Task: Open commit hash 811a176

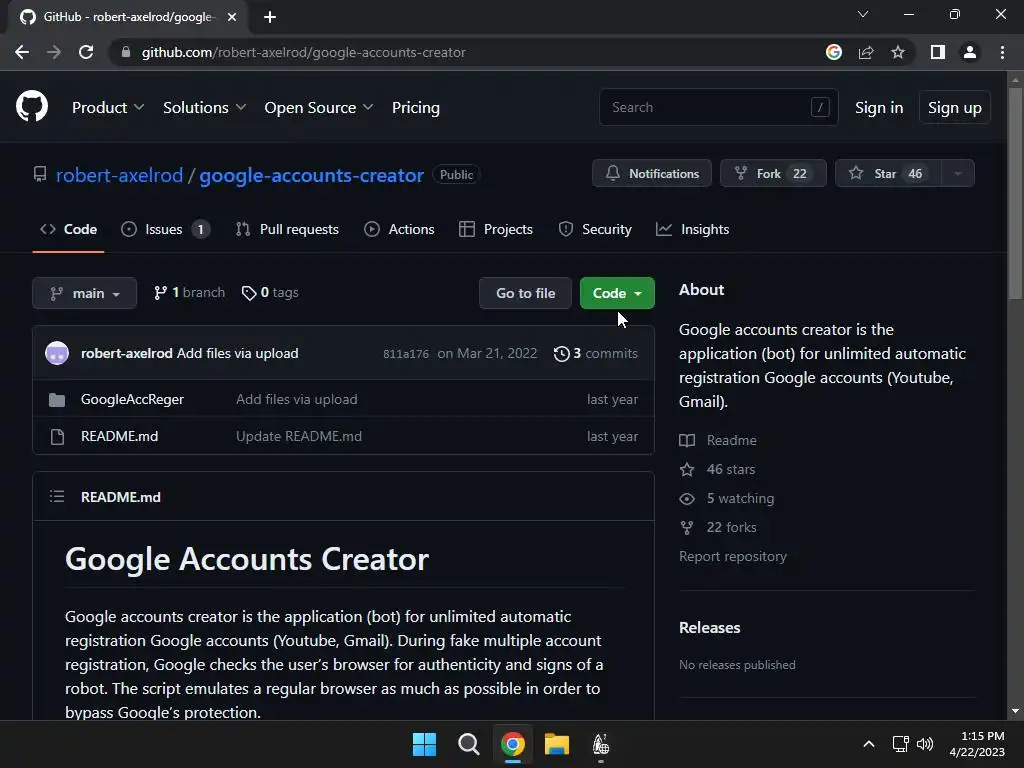Action: click(x=406, y=354)
